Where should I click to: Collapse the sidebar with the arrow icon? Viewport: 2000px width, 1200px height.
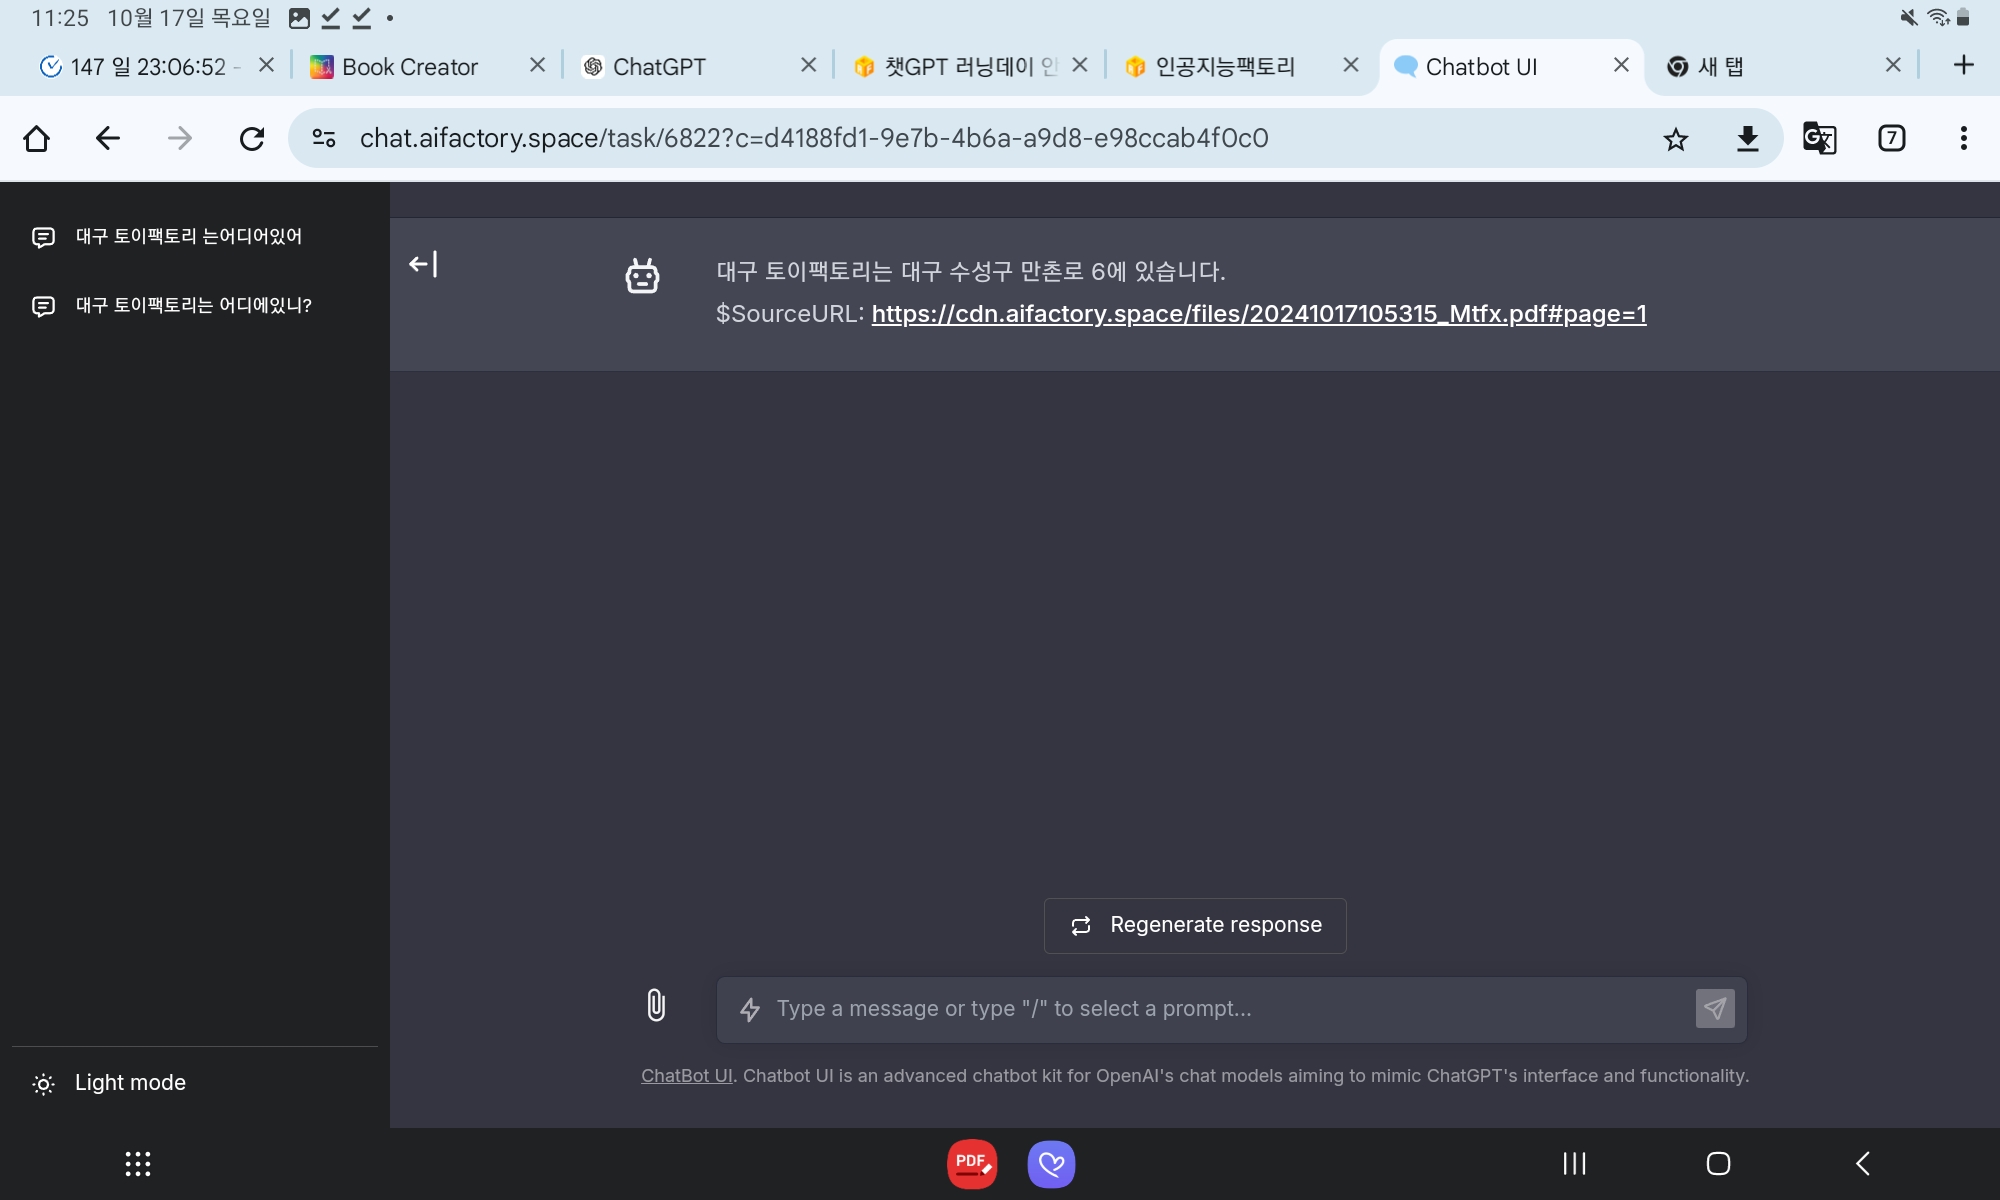[x=423, y=264]
